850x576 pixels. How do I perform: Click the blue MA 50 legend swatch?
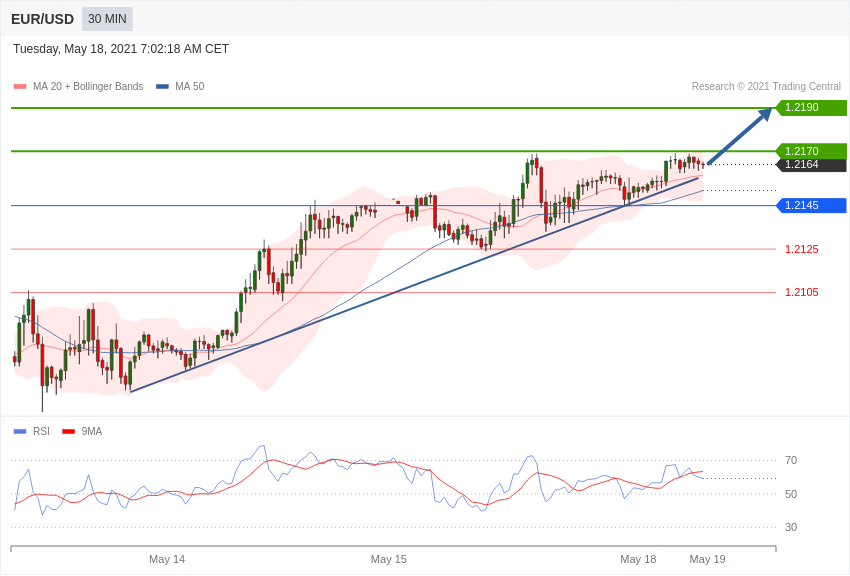pyautogui.click(x=162, y=87)
